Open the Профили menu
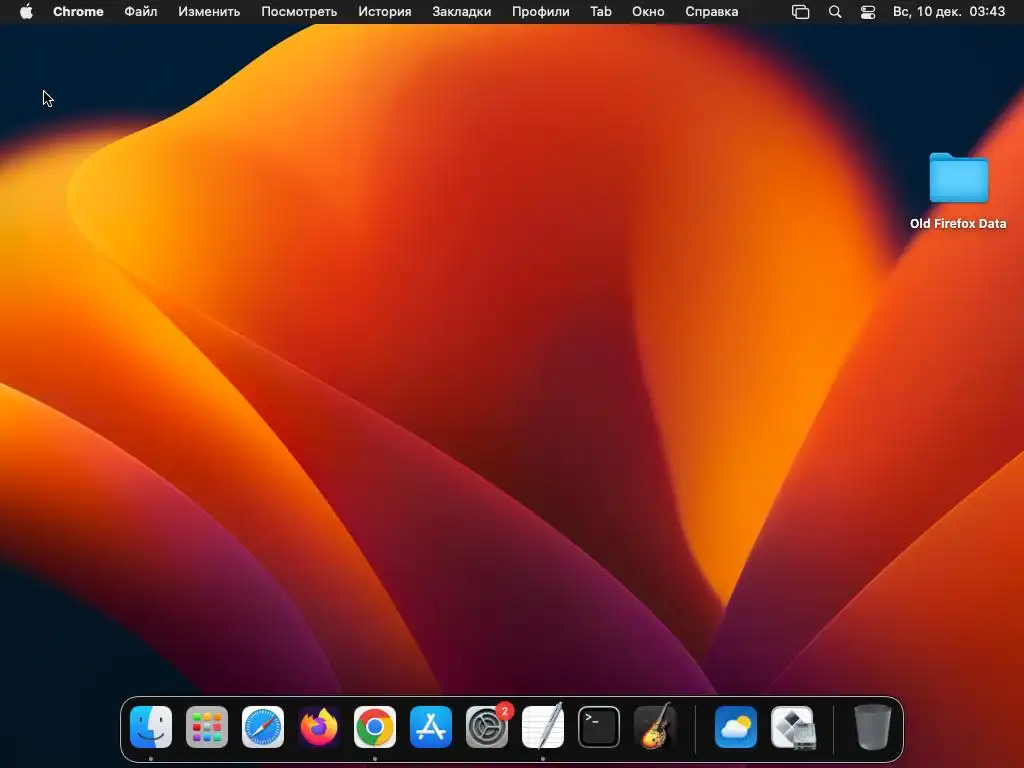The image size is (1024, 768). (541, 12)
